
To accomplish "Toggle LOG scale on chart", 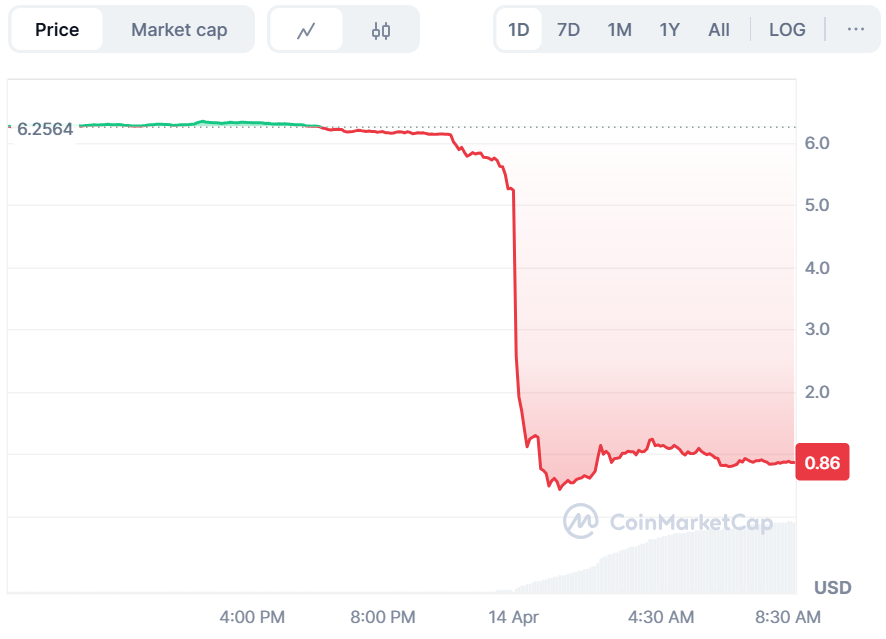I will pos(787,30).
